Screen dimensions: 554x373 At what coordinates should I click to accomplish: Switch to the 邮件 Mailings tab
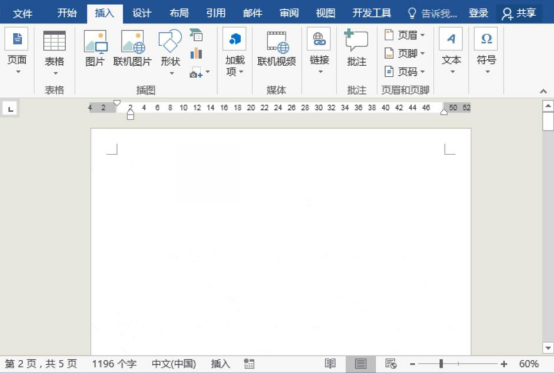[x=252, y=13]
